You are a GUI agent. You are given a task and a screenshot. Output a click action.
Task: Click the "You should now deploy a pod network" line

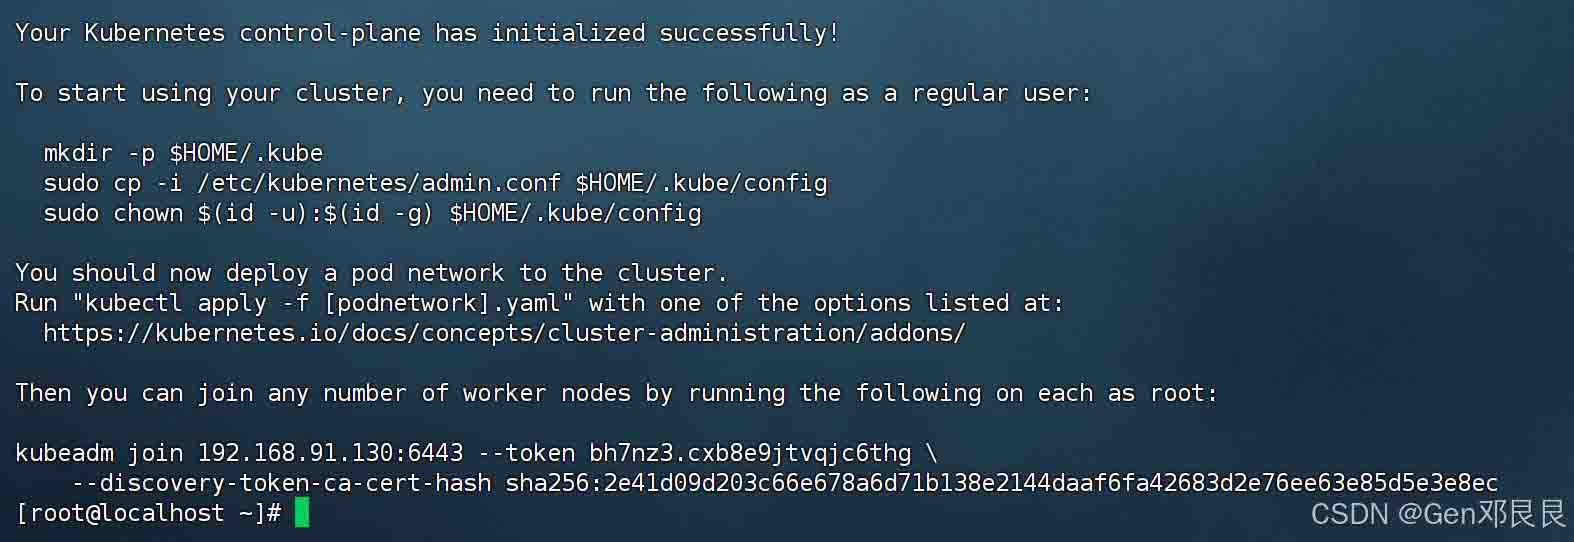click(371, 273)
